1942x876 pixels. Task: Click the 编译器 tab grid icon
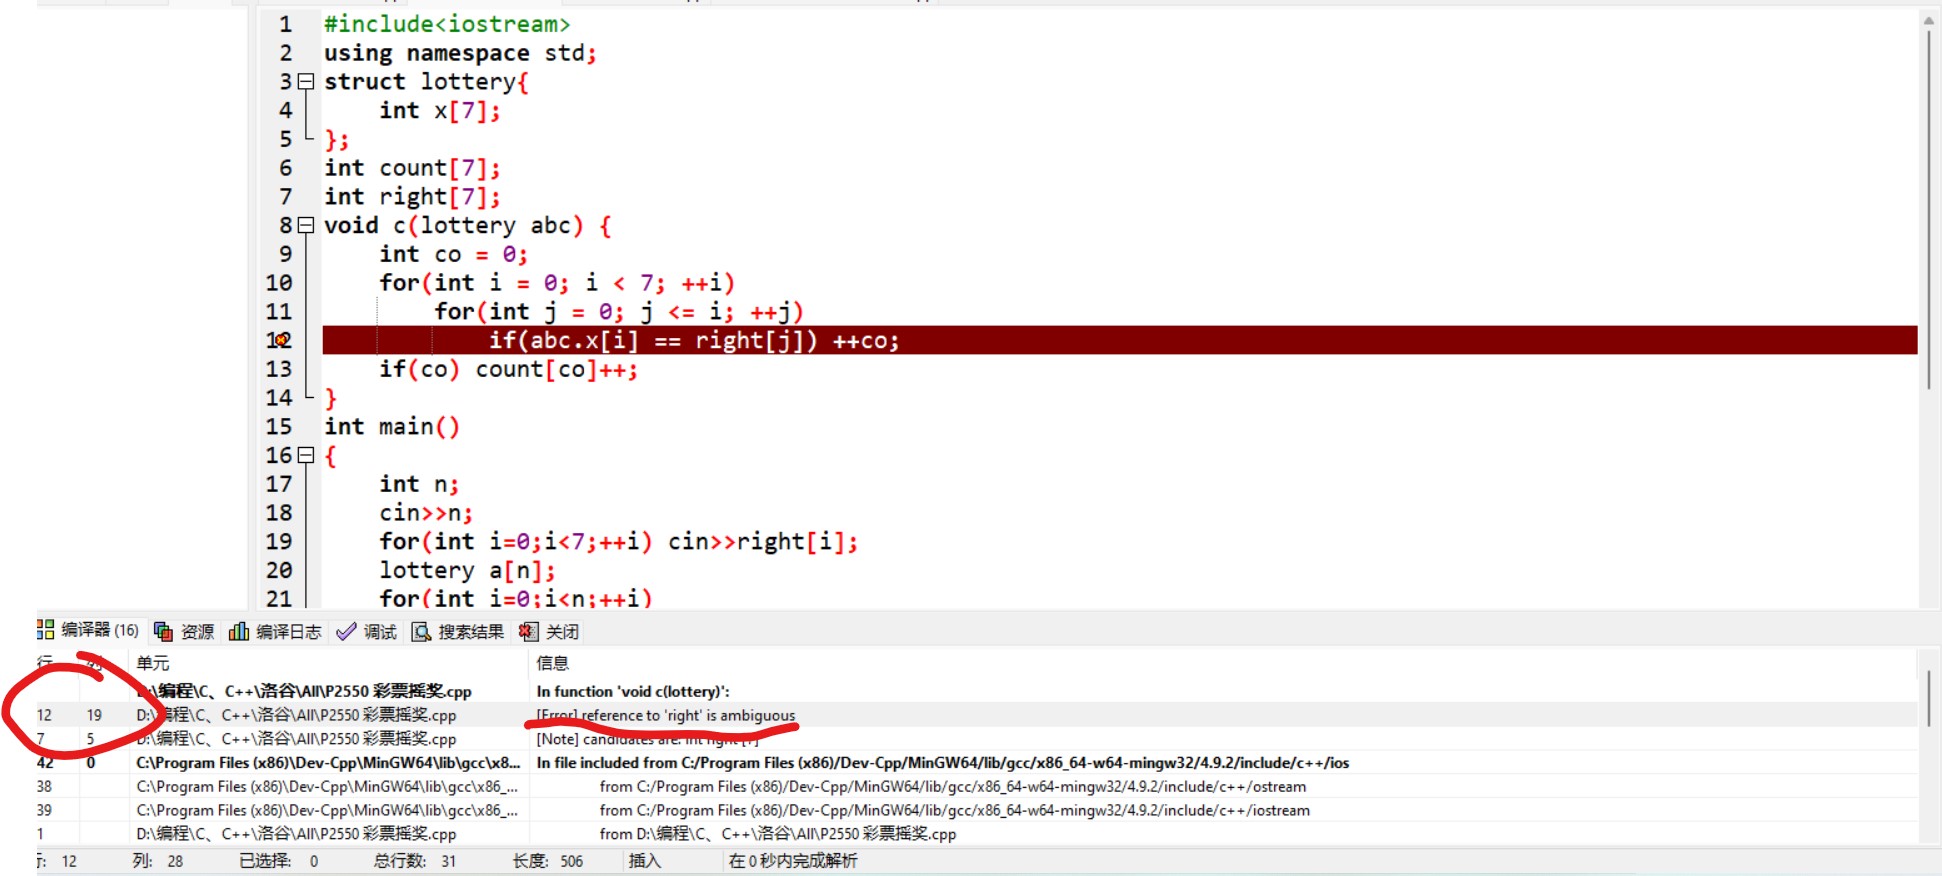pyautogui.click(x=45, y=630)
